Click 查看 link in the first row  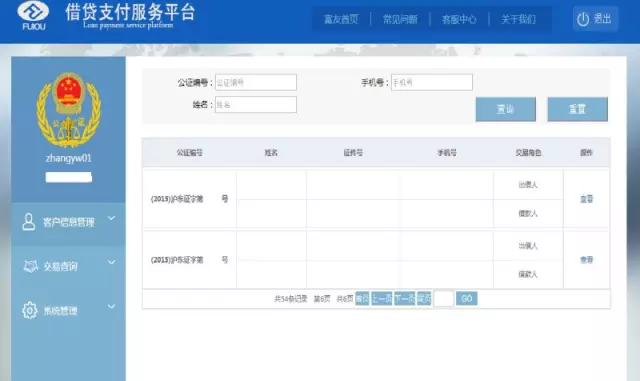tap(587, 199)
